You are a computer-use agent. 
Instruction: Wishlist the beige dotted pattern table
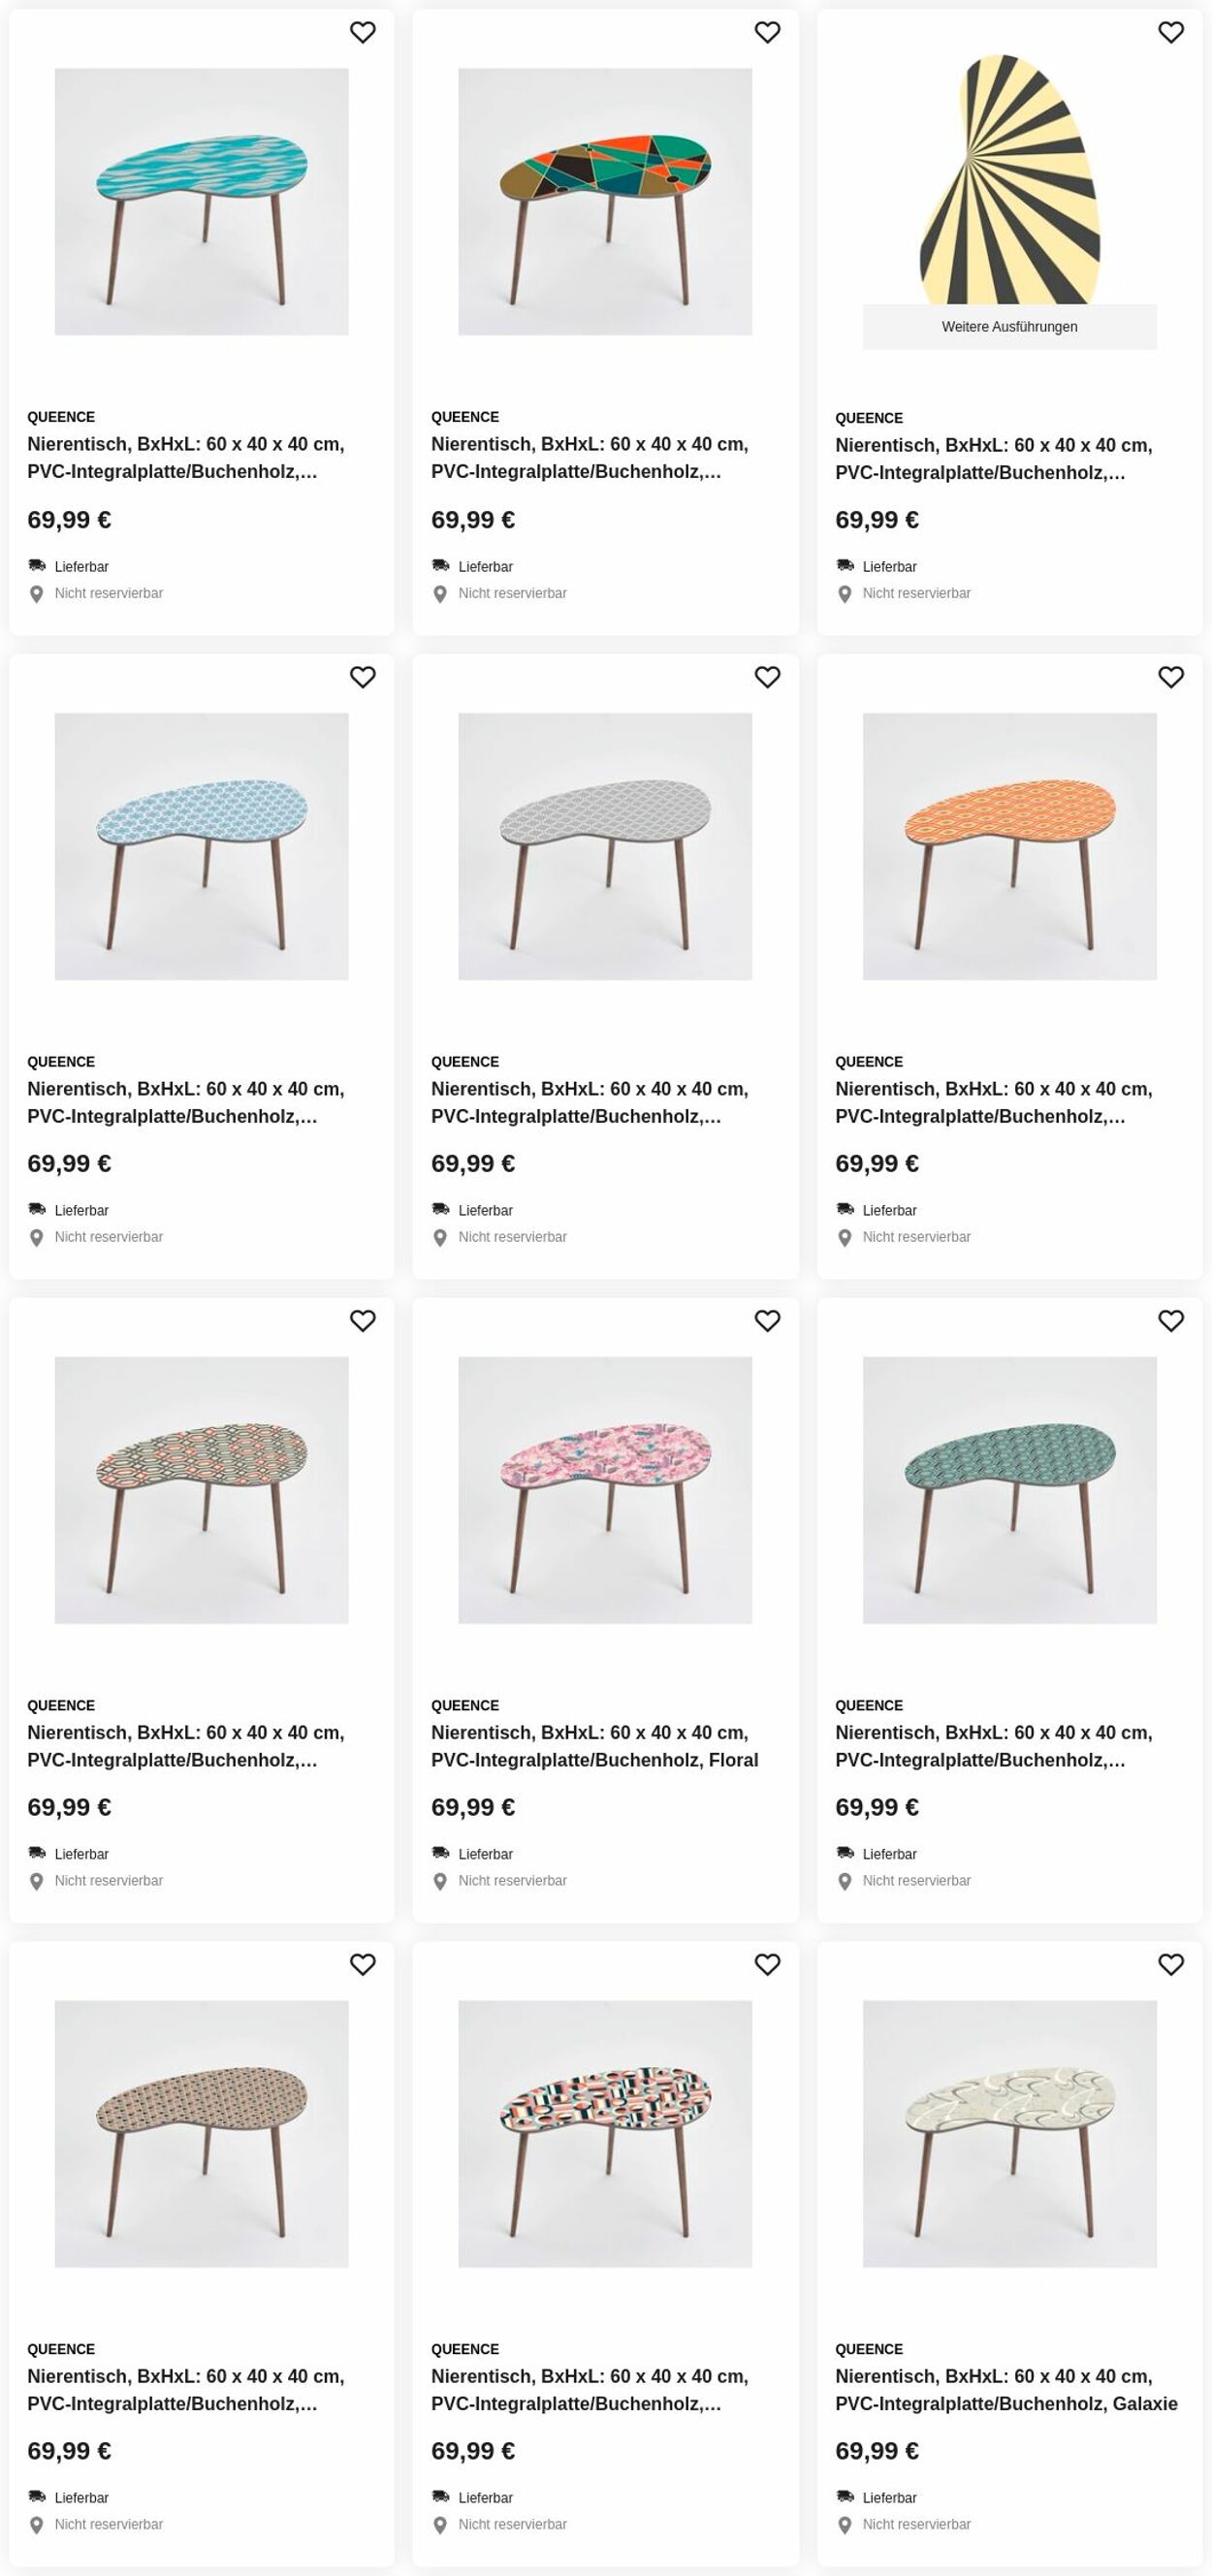(x=362, y=1965)
